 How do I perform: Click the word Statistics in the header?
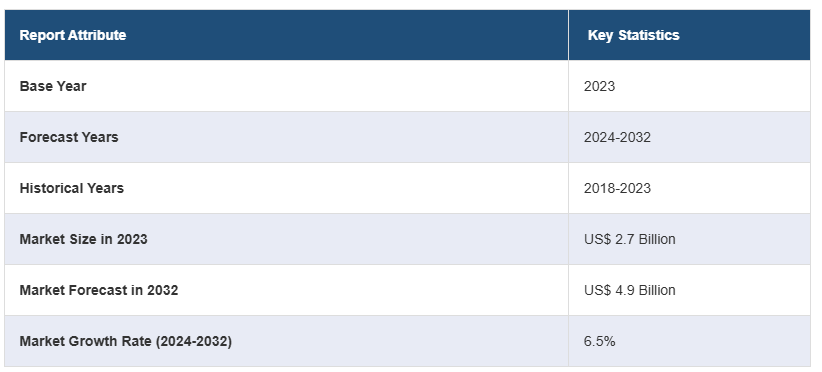pos(649,35)
